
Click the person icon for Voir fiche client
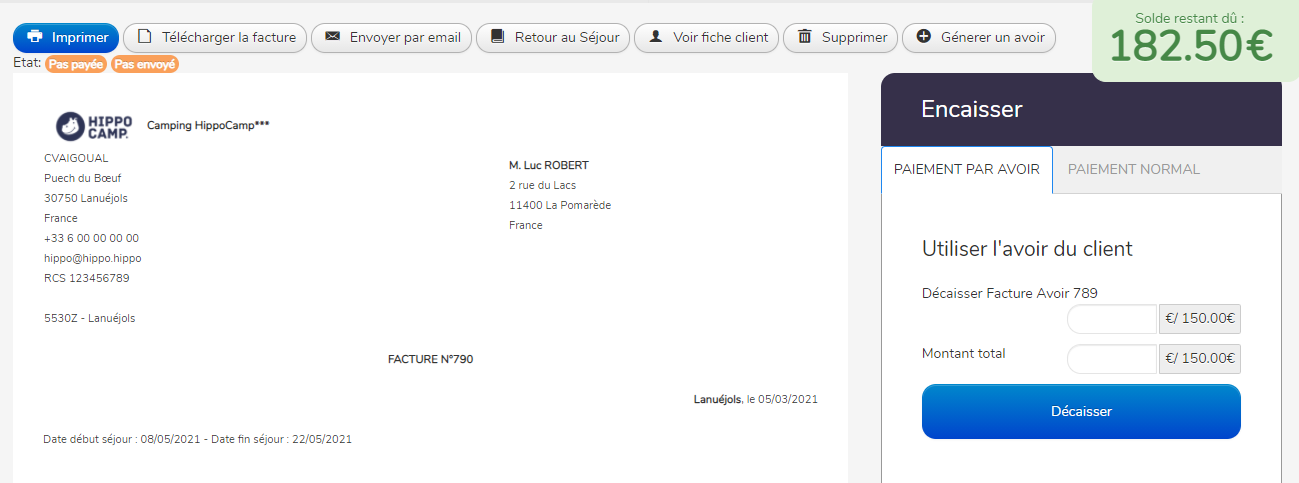tap(656, 38)
